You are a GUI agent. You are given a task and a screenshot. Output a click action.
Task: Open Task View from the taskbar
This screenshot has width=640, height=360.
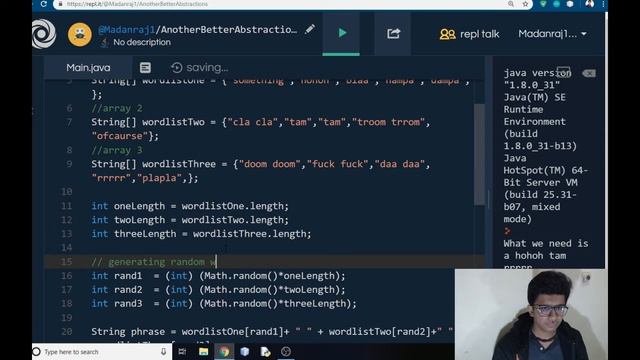182,351
